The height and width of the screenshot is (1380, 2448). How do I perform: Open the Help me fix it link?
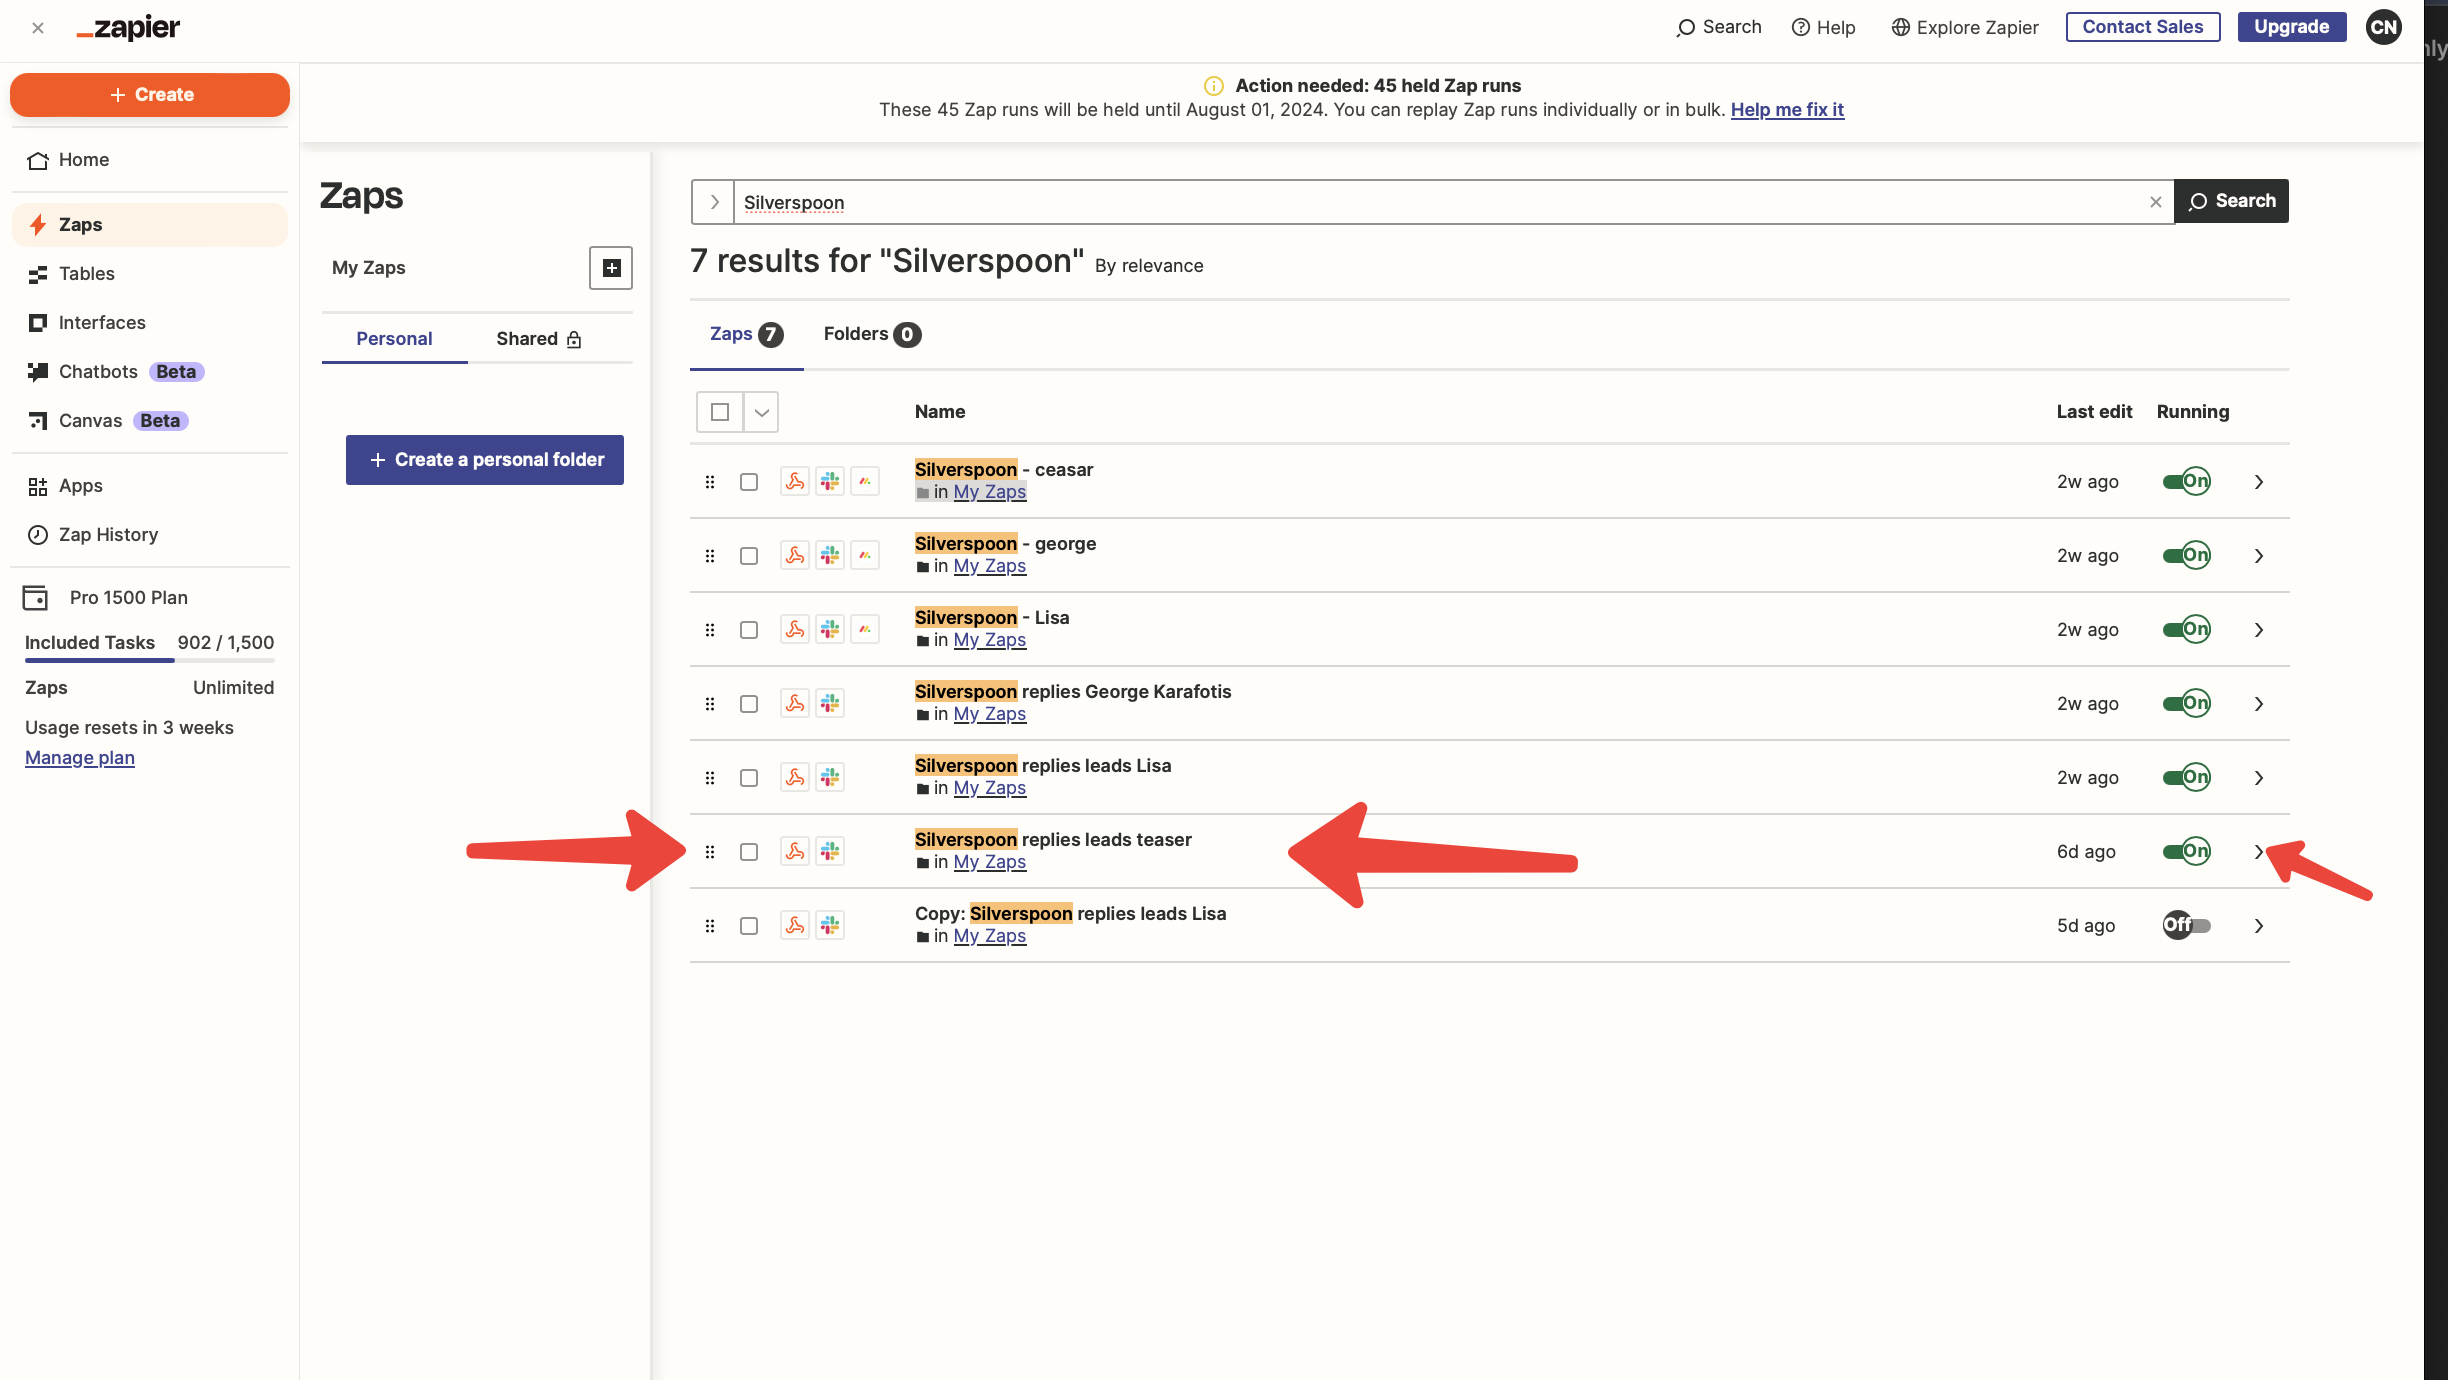pyautogui.click(x=1787, y=110)
